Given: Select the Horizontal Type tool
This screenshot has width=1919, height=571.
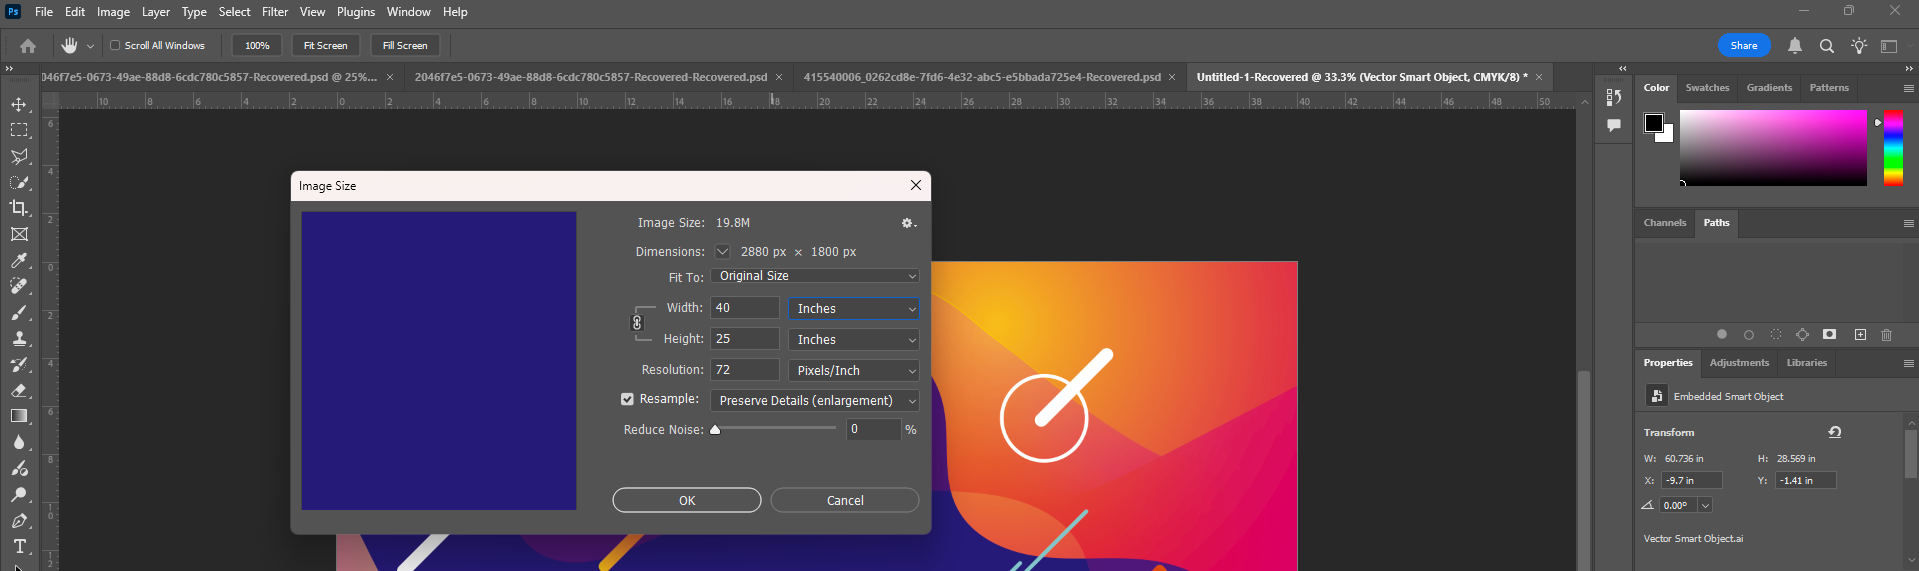Looking at the screenshot, I should point(19,546).
